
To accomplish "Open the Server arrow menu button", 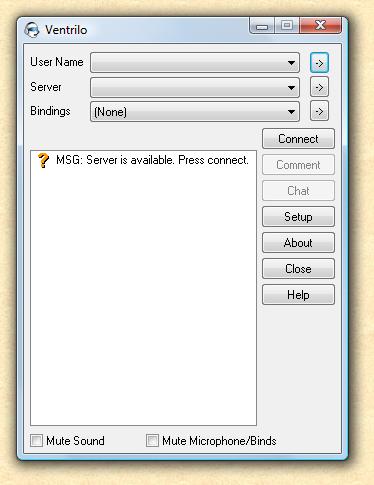I will point(319,87).
